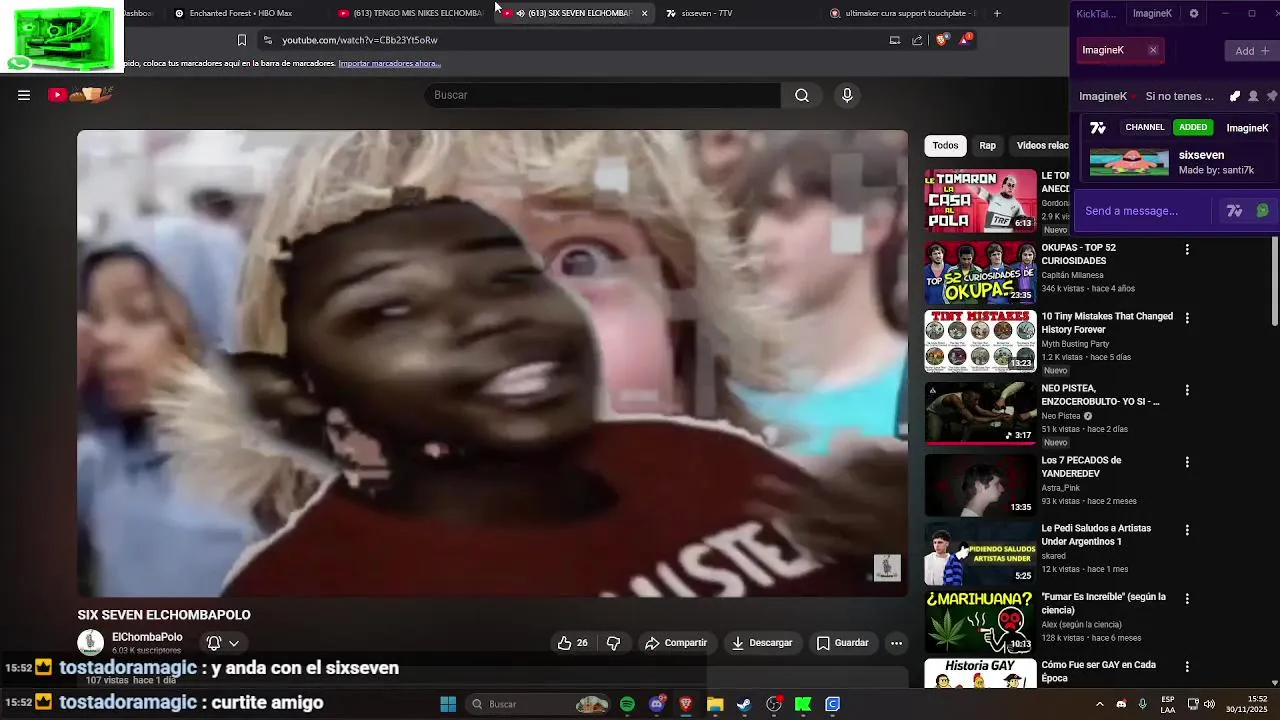
Task: Open KickTalk settings gear icon
Action: [1194, 14]
